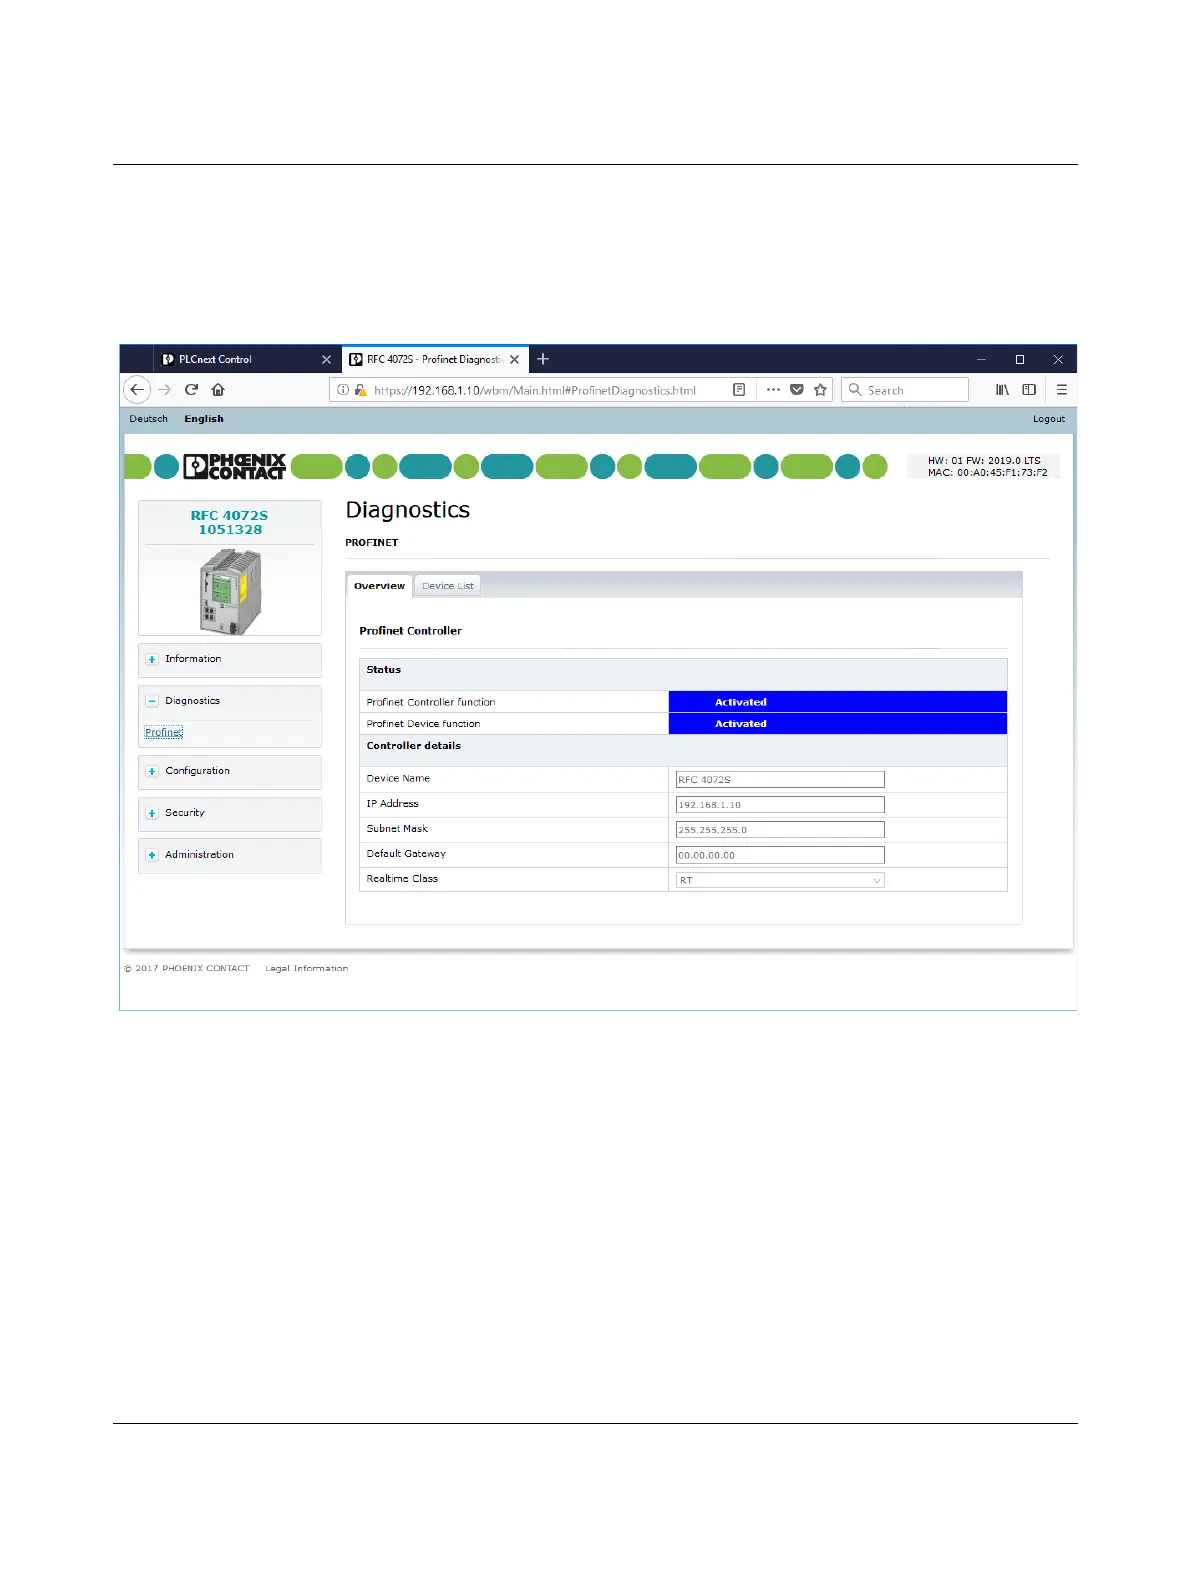The image size is (1190, 1582).
Task: Click the Logout link
Action: coord(1049,419)
